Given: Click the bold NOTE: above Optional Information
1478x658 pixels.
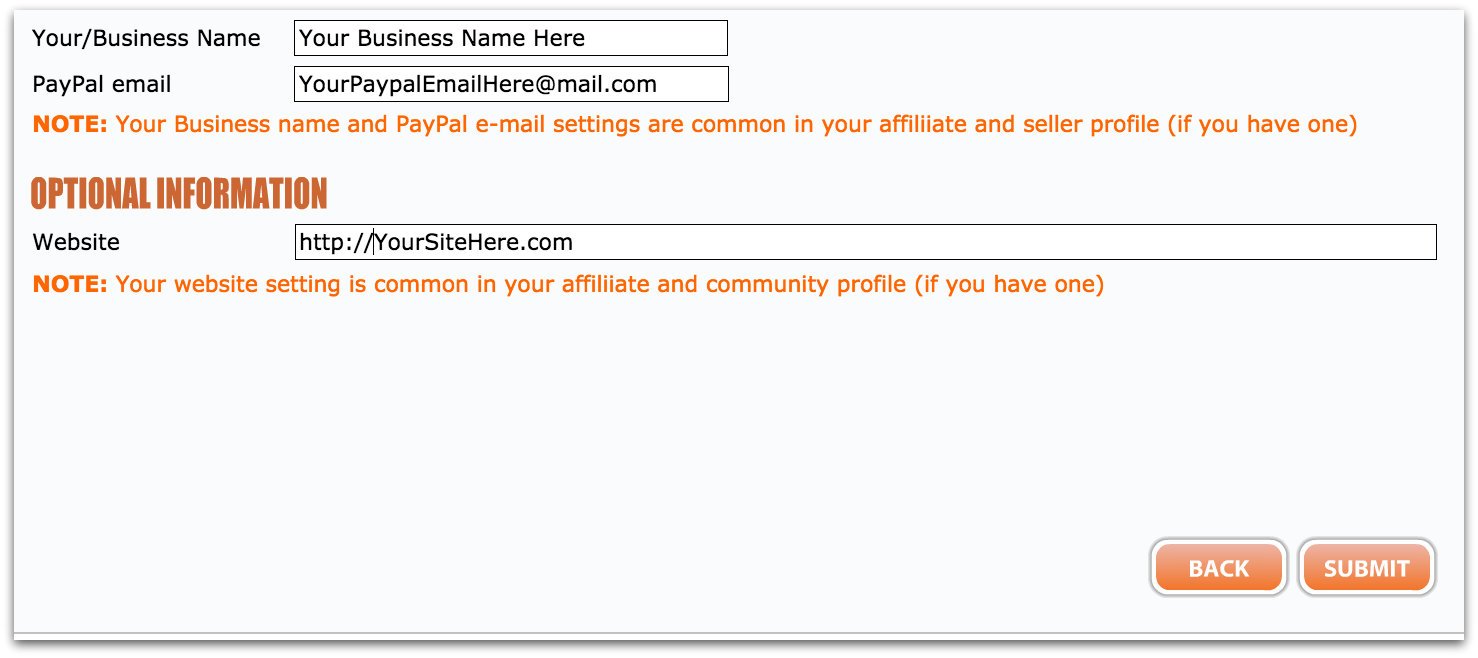Looking at the screenshot, I should pyautogui.click(x=70, y=125).
